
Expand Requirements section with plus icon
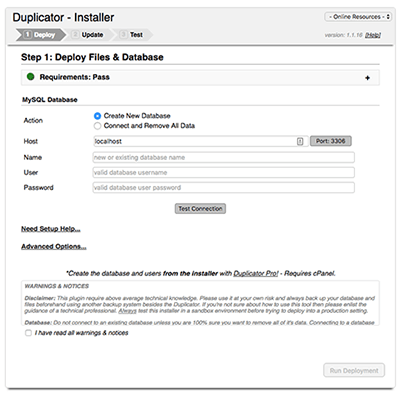pyautogui.click(x=367, y=78)
